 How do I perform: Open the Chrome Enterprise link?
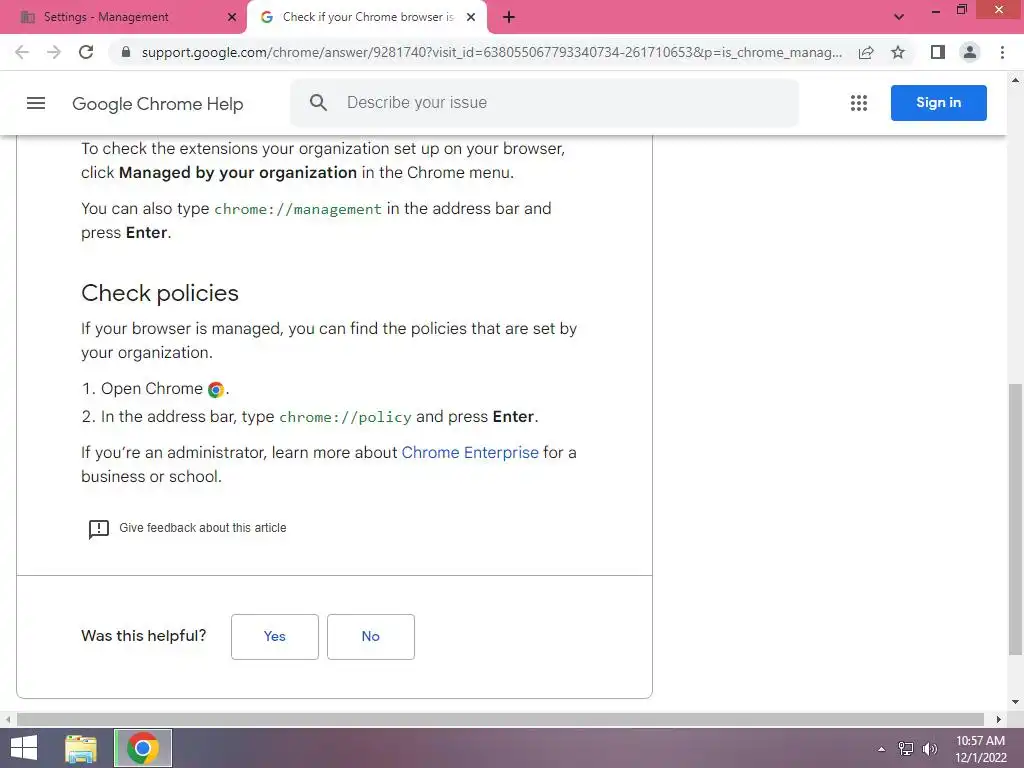tap(470, 453)
